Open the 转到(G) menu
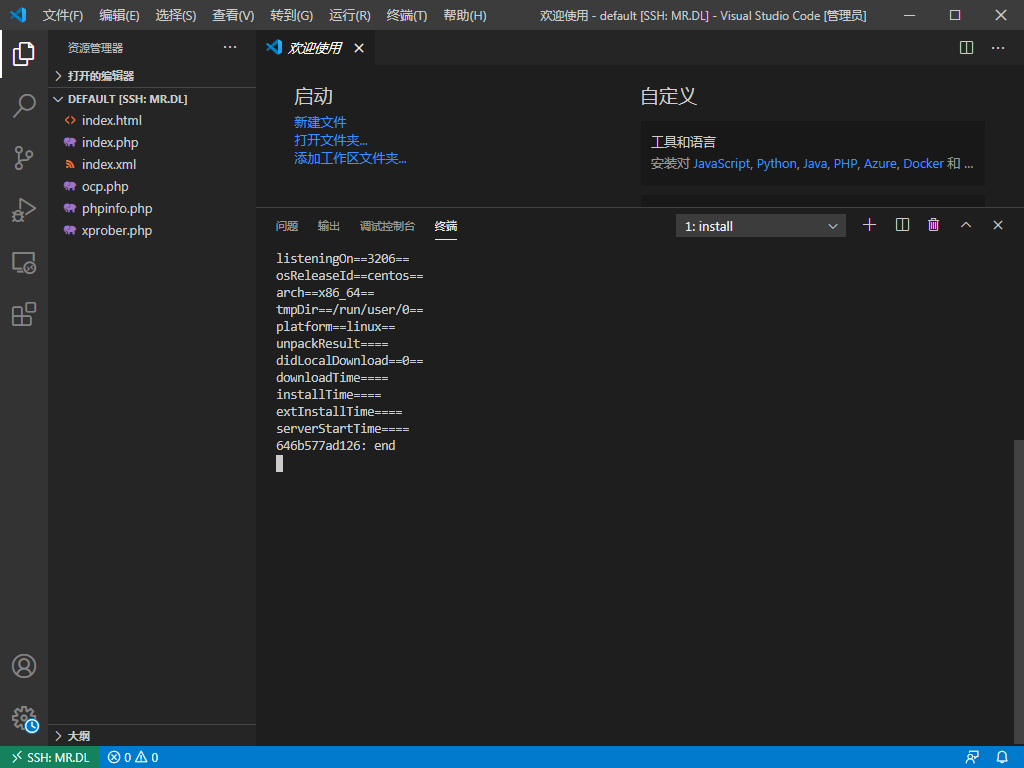The width and height of the screenshot is (1024, 768). click(291, 15)
